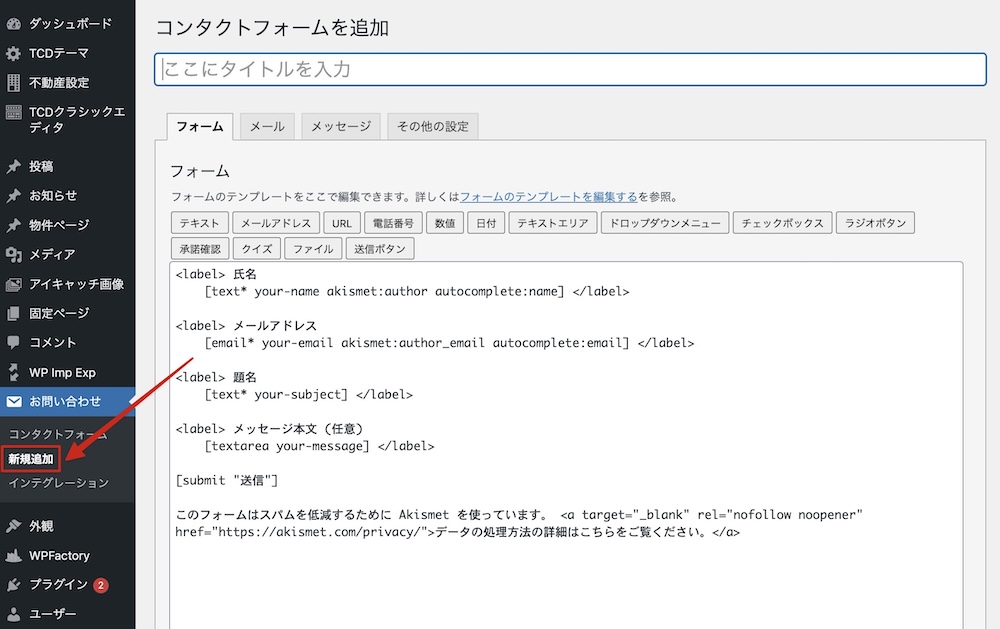Insert a 承諾確認 tag

(x=200, y=248)
